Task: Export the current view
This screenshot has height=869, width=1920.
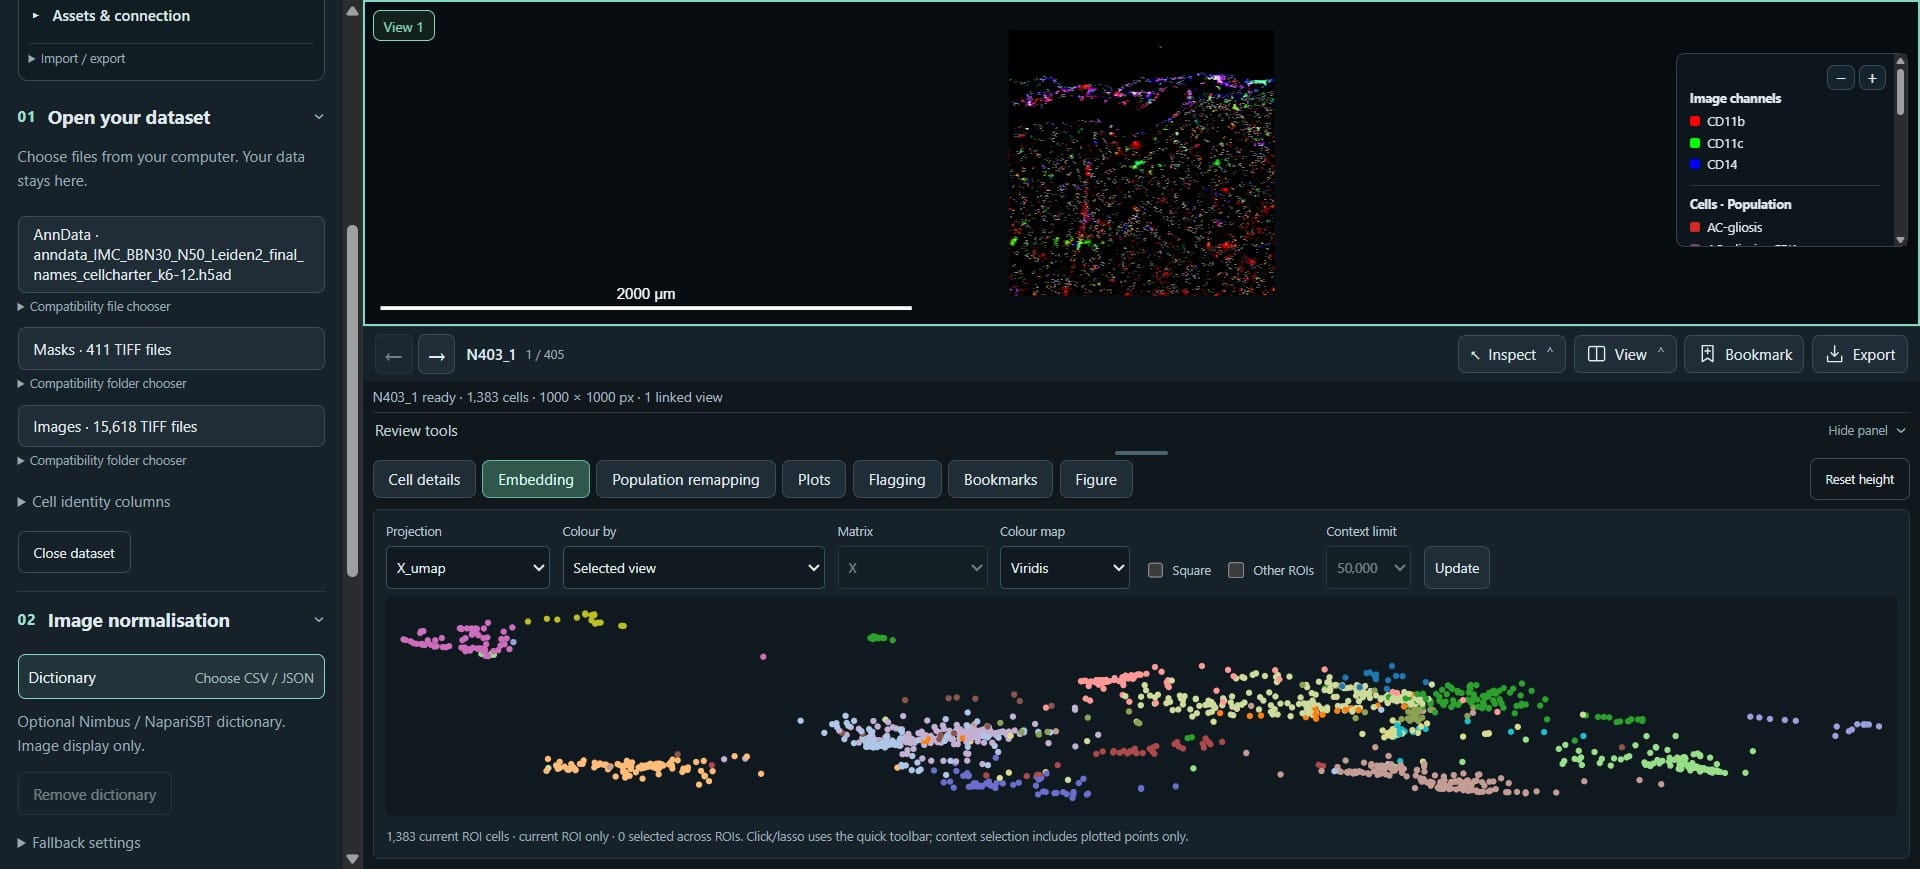Action: (x=1860, y=354)
